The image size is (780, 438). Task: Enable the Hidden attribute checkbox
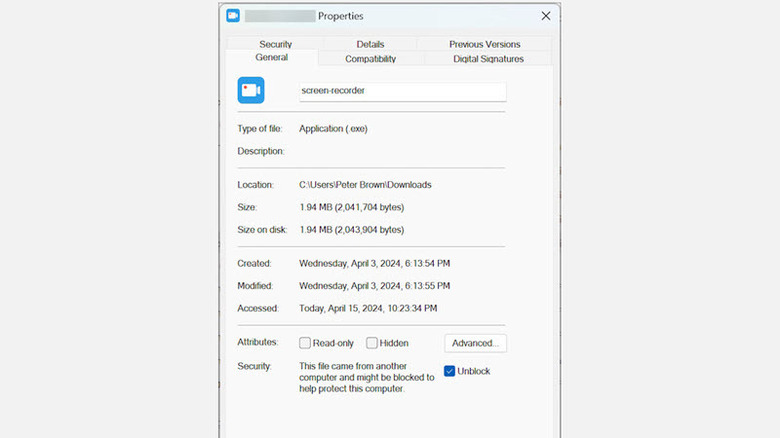(372, 343)
